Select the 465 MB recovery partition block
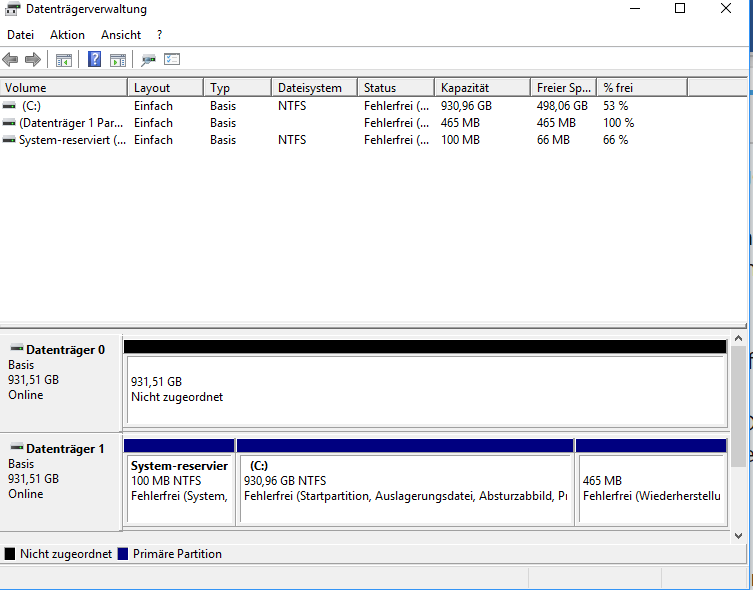Image resolution: width=756 pixels, height=590 pixels. pyautogui.click(x=651, y=482)
